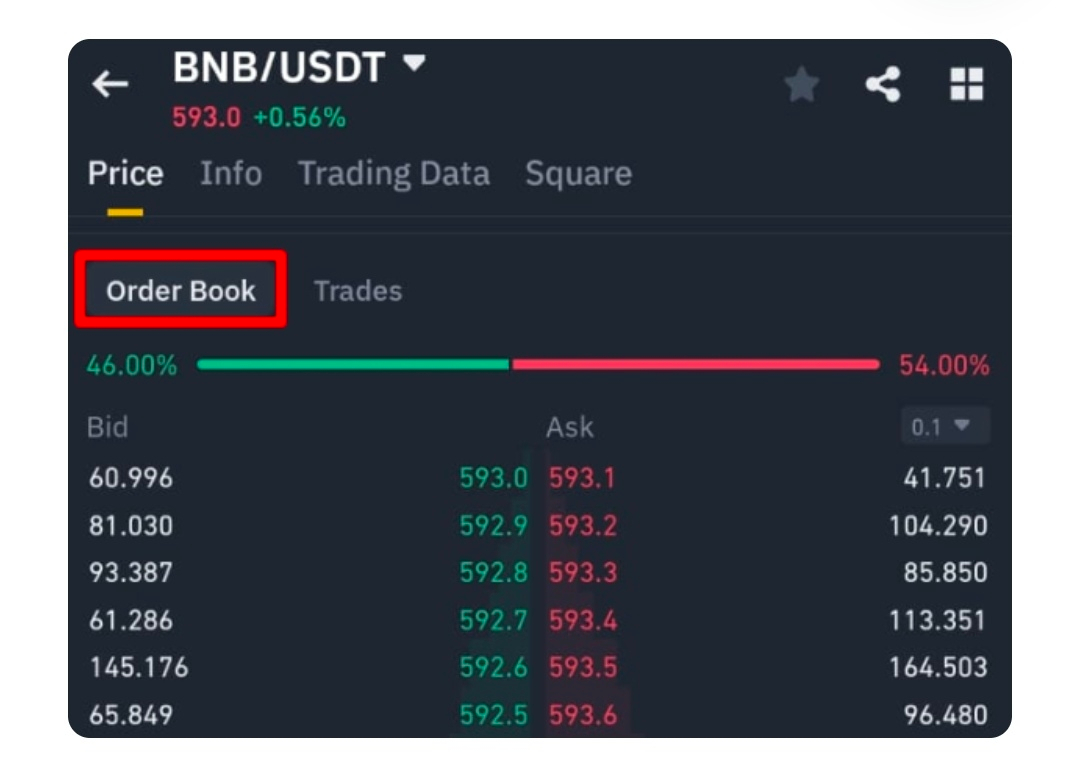
Task: Expand the BNB/USDT pair dropdown arrow
Action: [414, 63]
